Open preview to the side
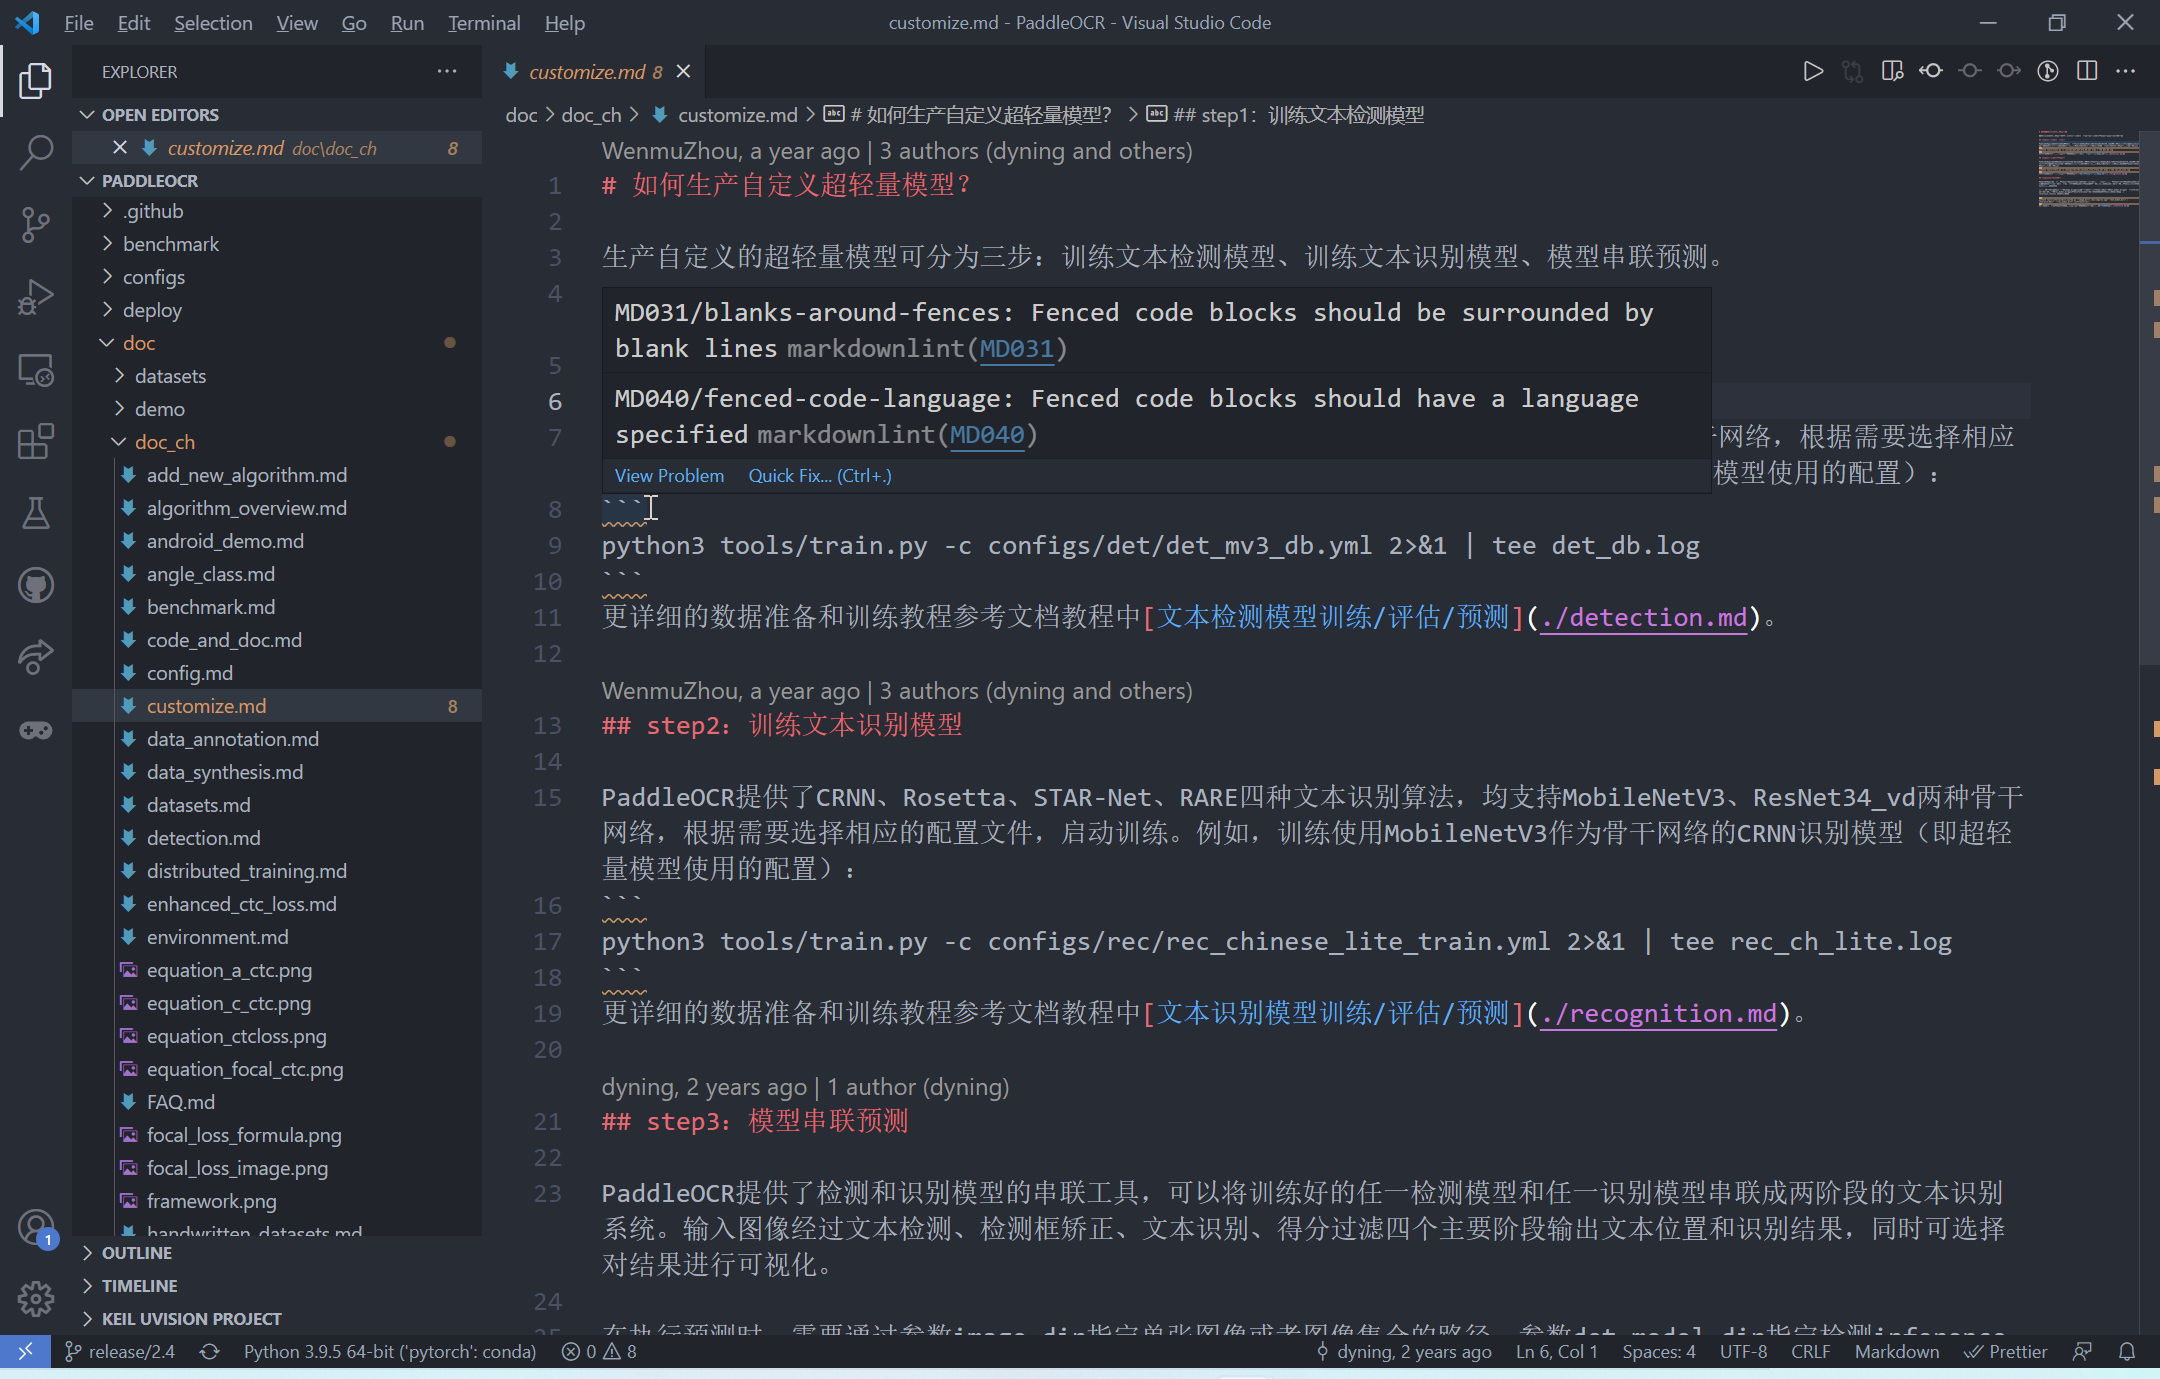This screenshot has width=2160, height=1379. (x=1891, y=71)
